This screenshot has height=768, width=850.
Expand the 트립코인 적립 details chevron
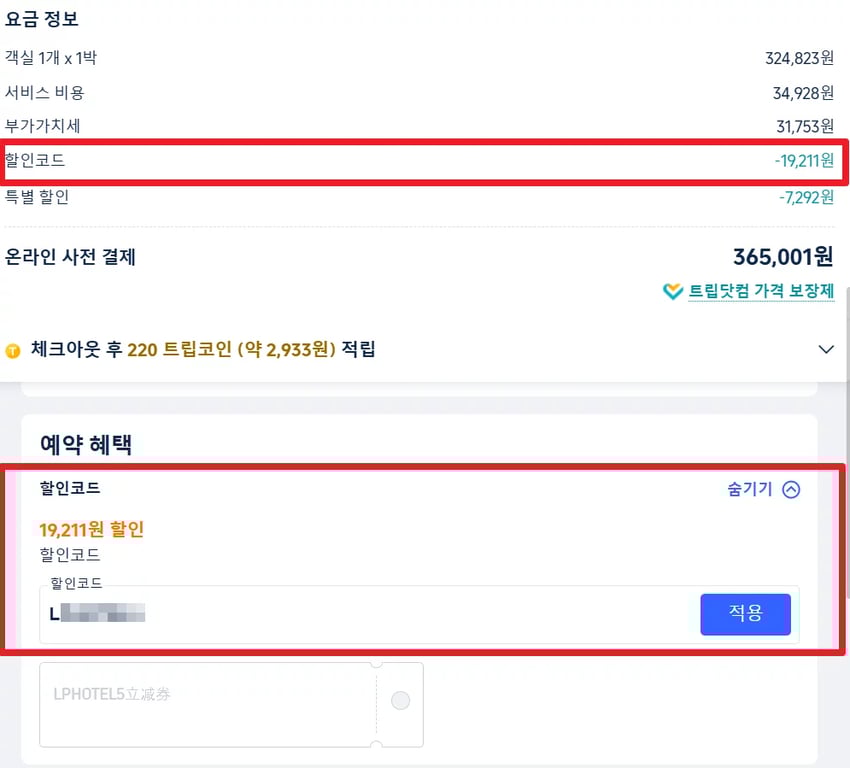point(826,350)
